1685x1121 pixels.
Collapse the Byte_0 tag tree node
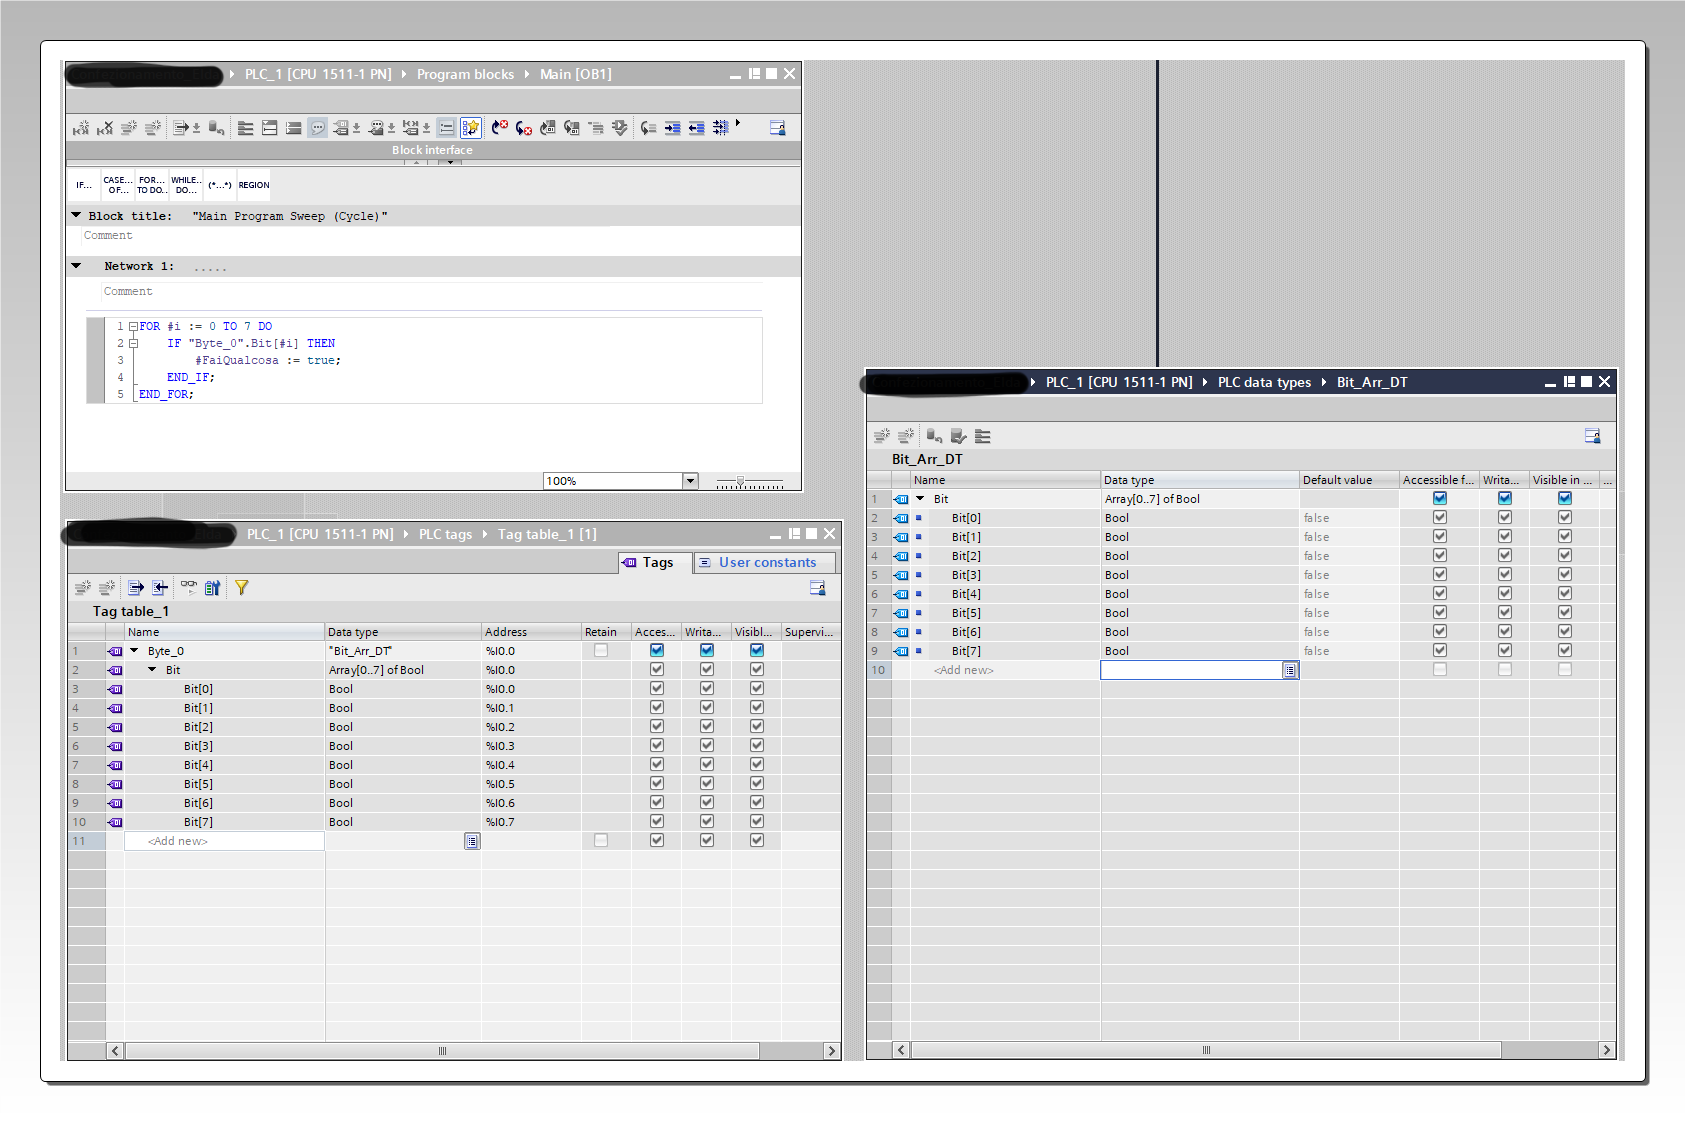pos(134,651)
